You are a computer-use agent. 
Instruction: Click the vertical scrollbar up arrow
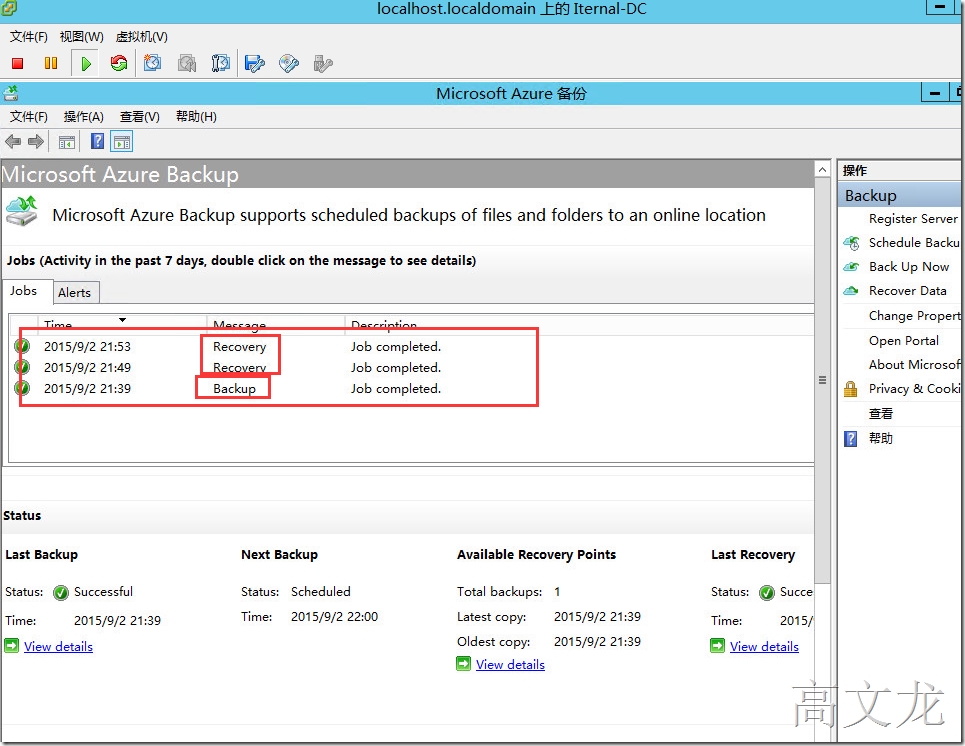[822, 169]
